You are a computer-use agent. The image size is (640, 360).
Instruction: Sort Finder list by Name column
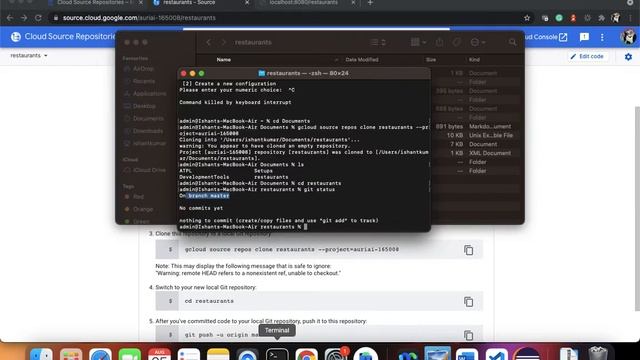[x=224, y=60]
